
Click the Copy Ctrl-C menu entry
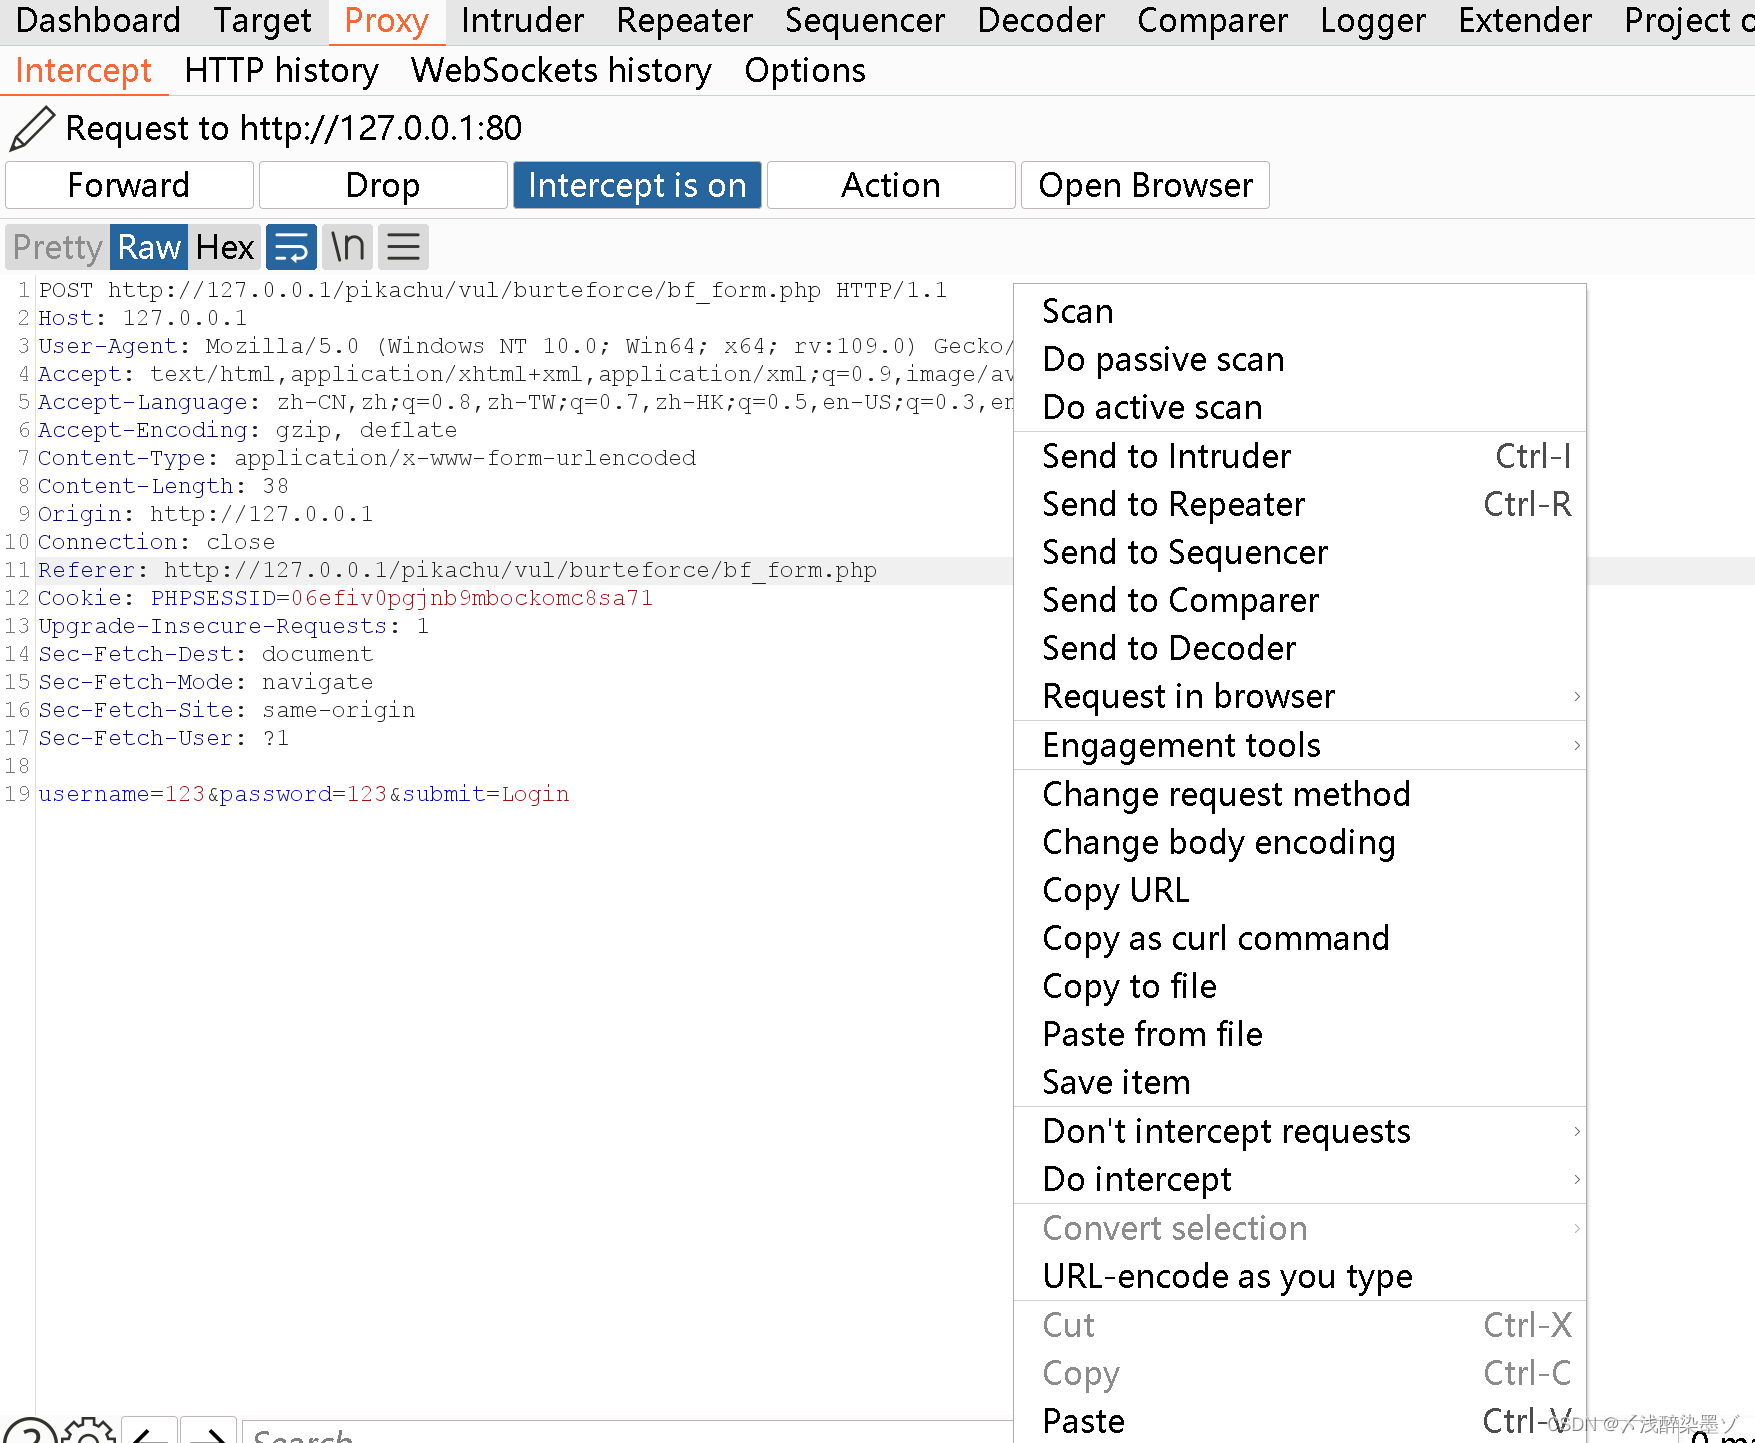tap(1300, 1373)
